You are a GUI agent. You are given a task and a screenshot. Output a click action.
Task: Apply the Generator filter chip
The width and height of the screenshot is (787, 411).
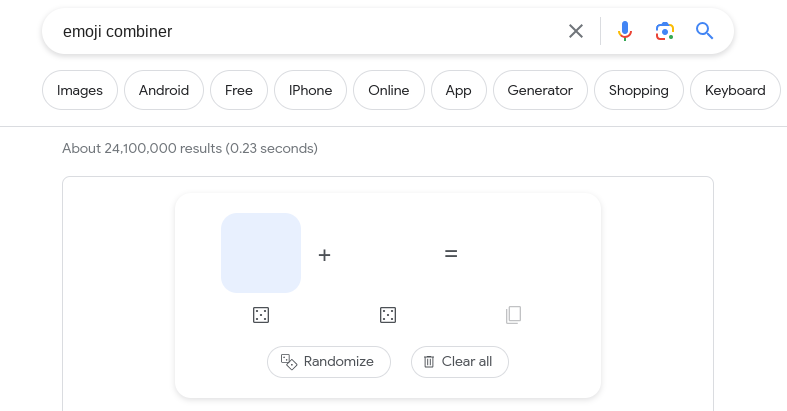540,90
